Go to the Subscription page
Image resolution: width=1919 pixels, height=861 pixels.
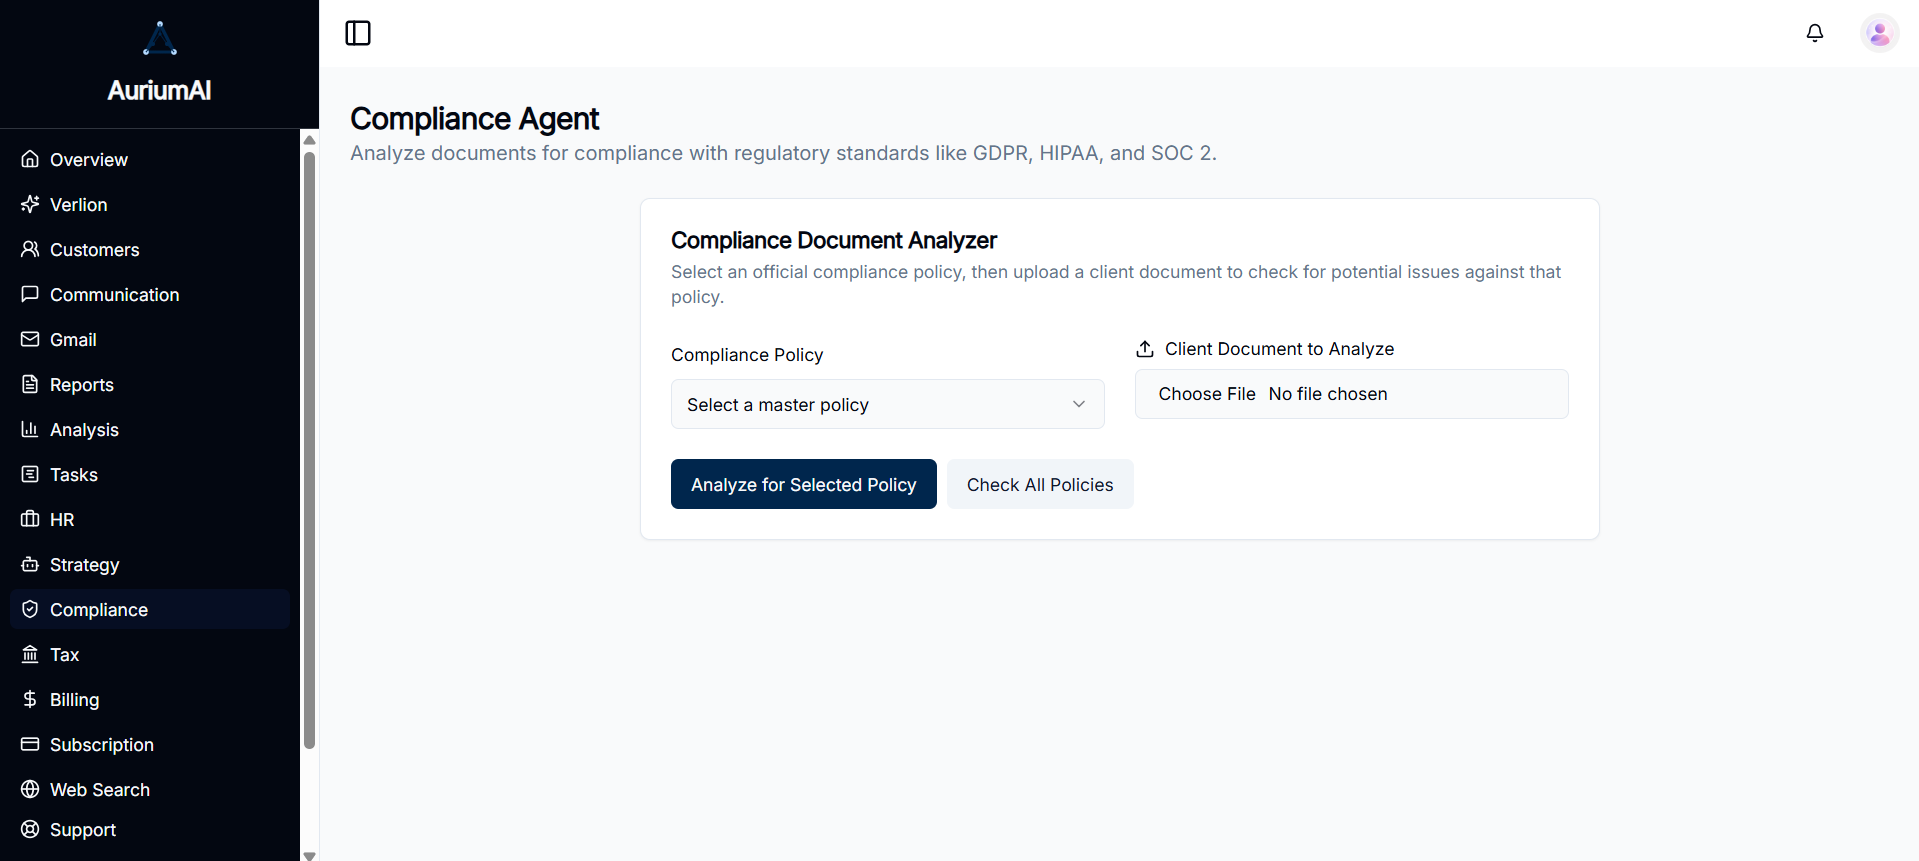coord(101,744)
